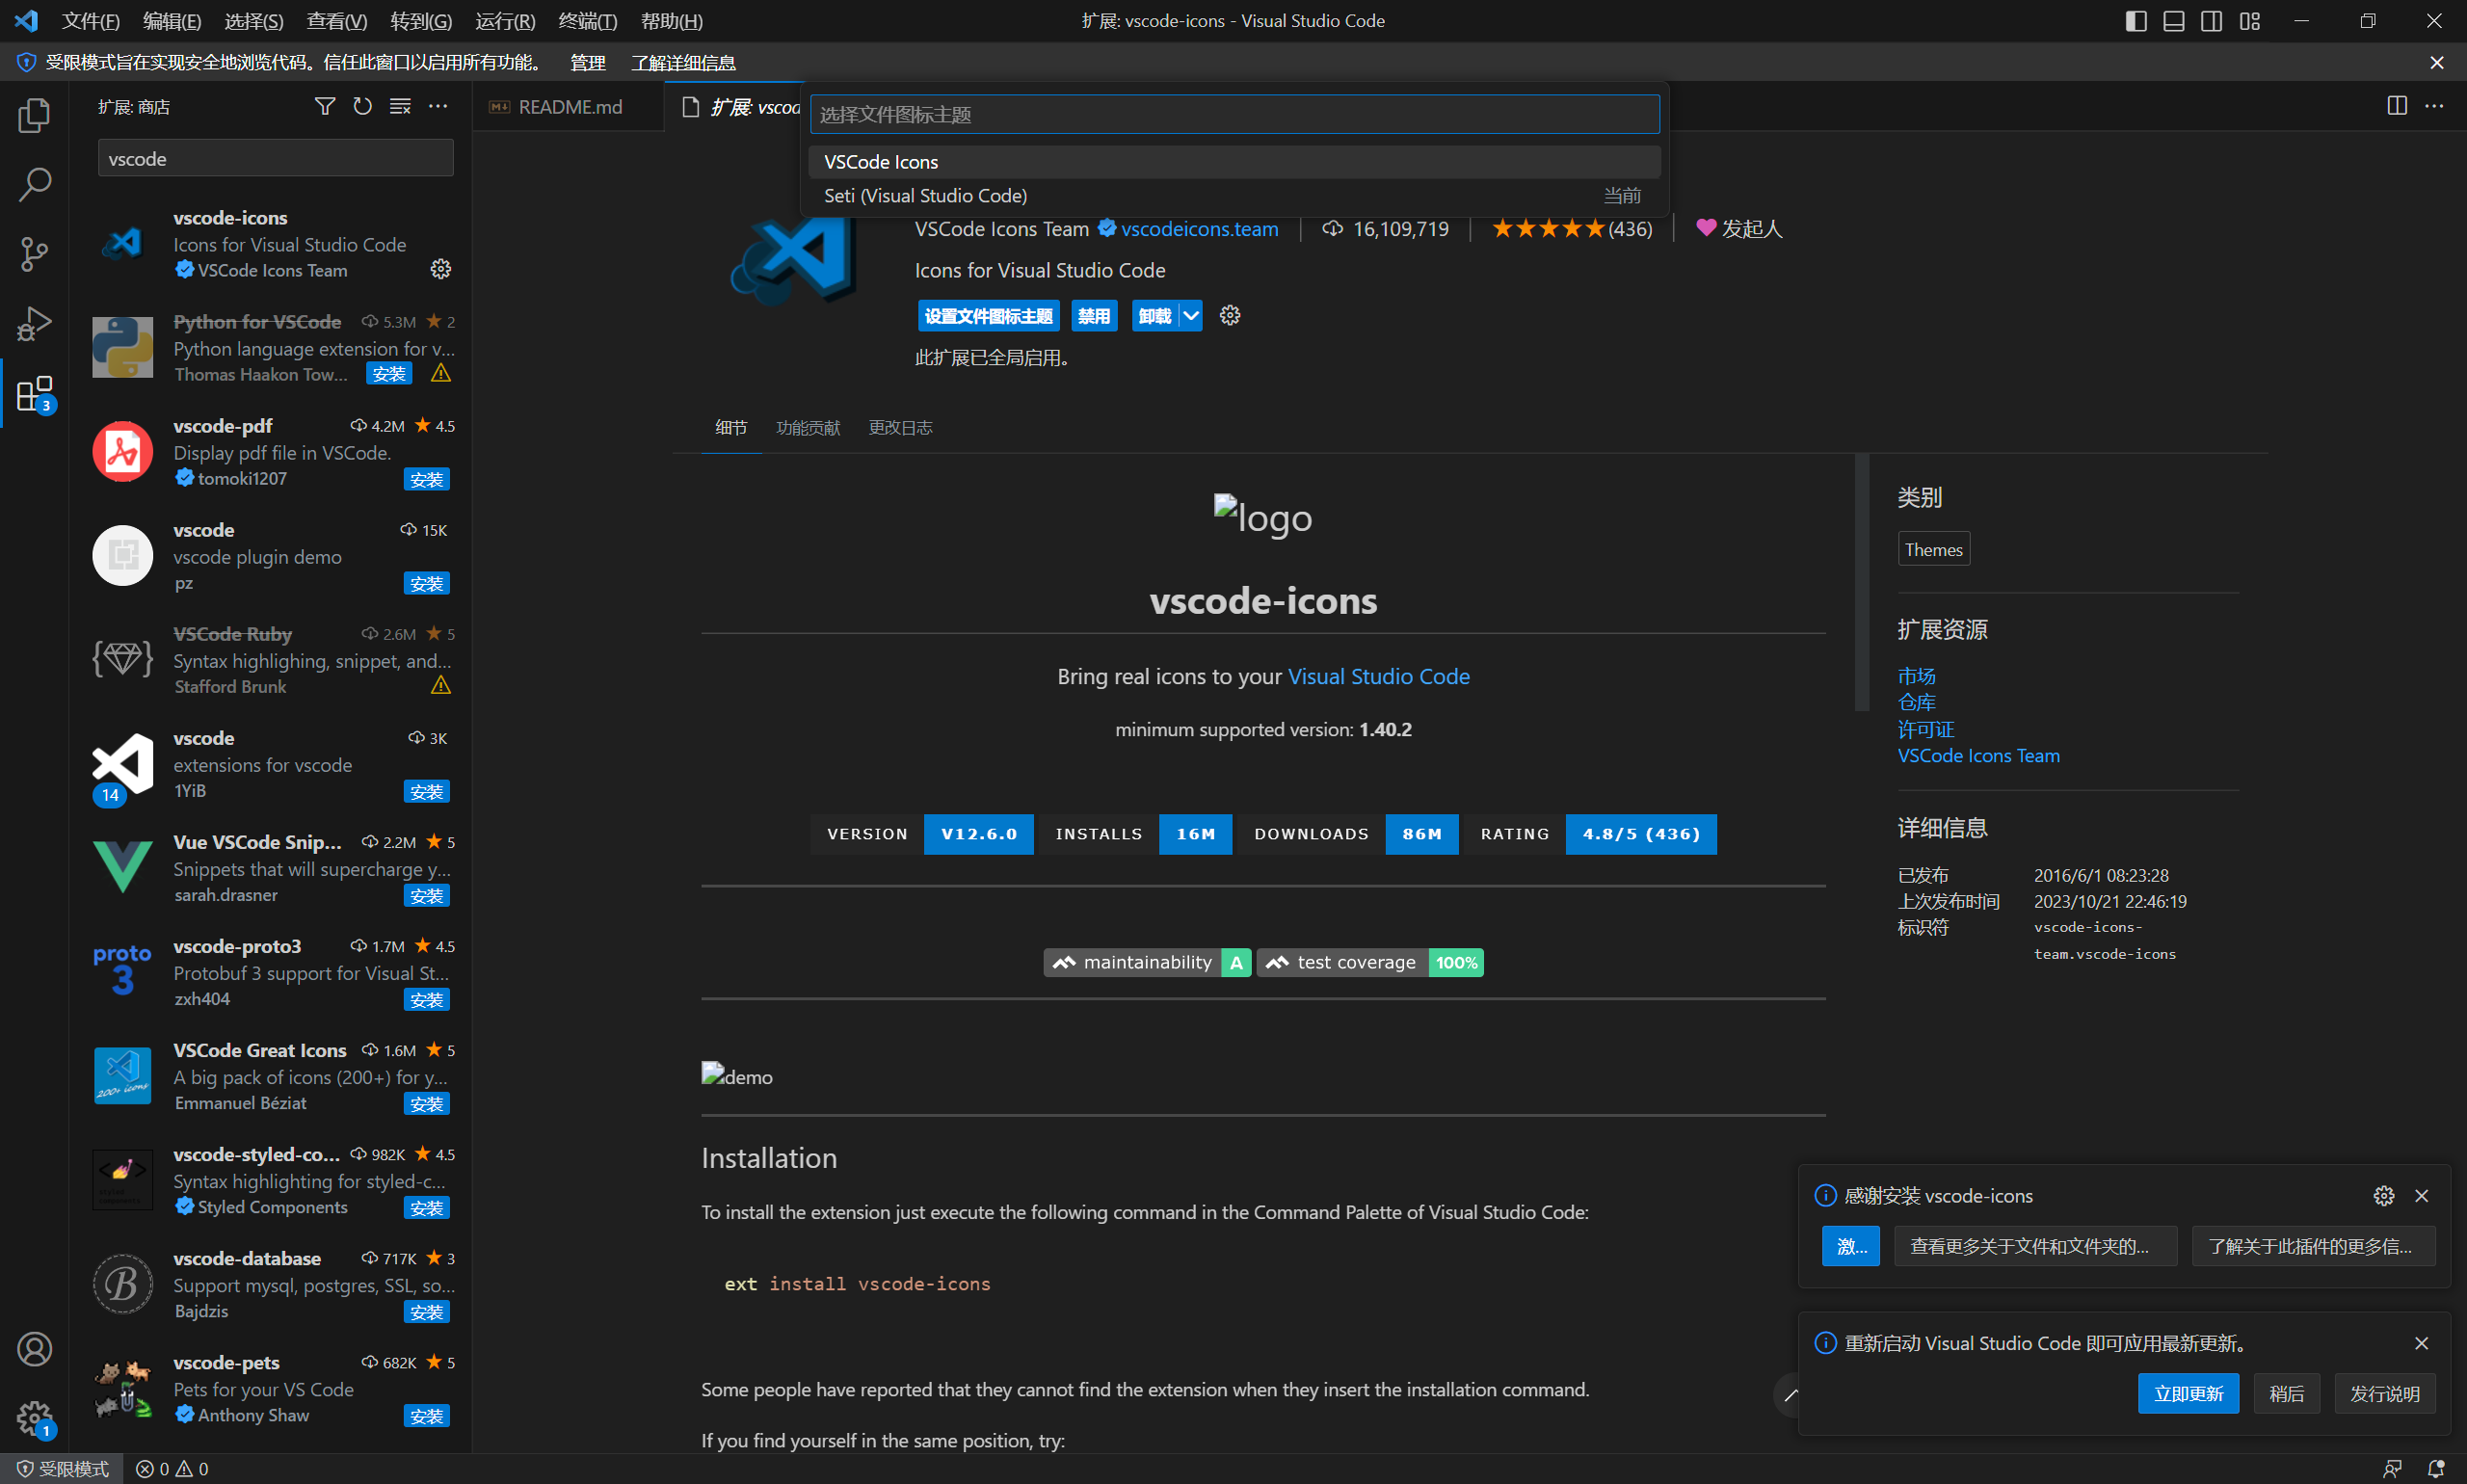Screen dimensions: 2467x1484
Task: Click the Disable (禁用) button
Action: click(1094, 316)
